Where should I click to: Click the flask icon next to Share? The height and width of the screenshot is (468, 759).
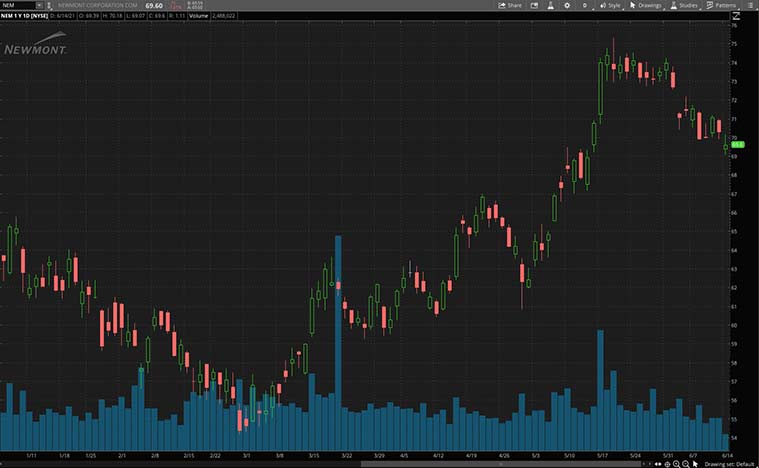(550, 5)
